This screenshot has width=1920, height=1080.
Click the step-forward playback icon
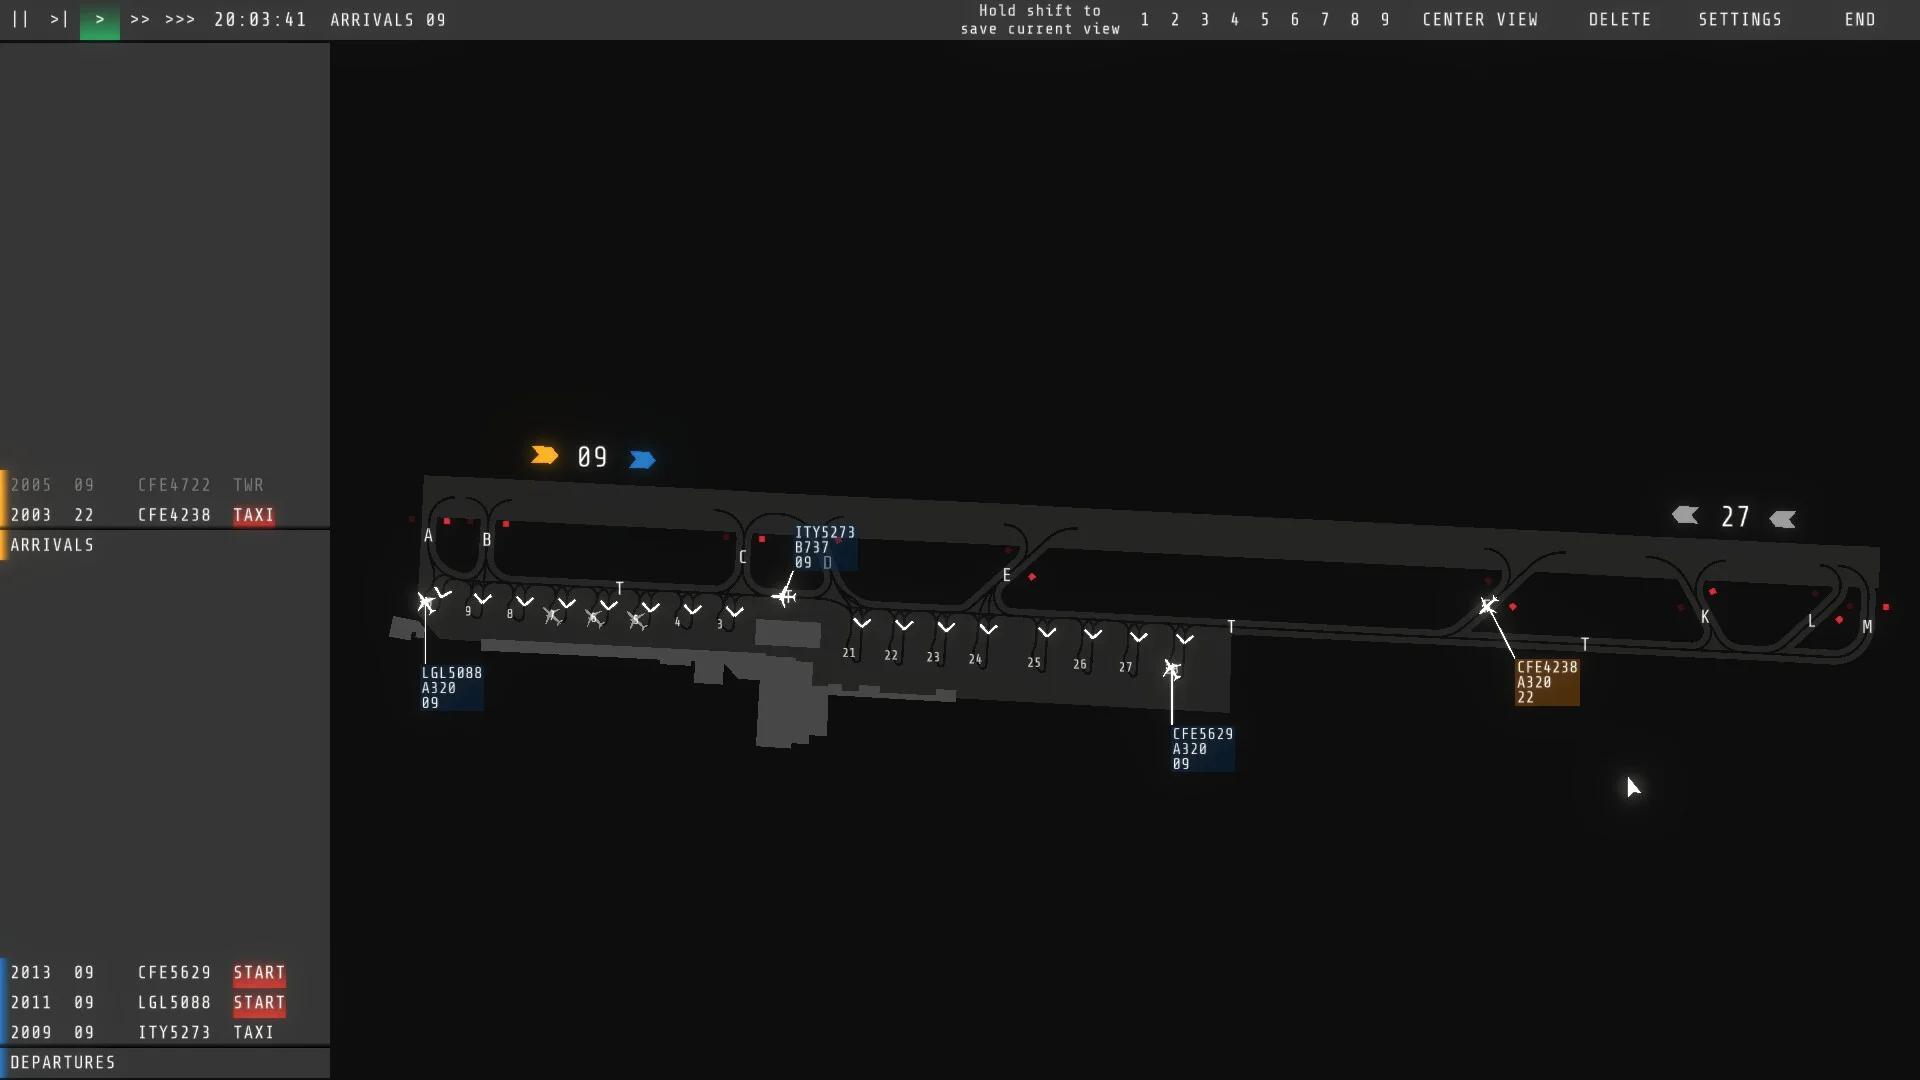coord(58,19)
